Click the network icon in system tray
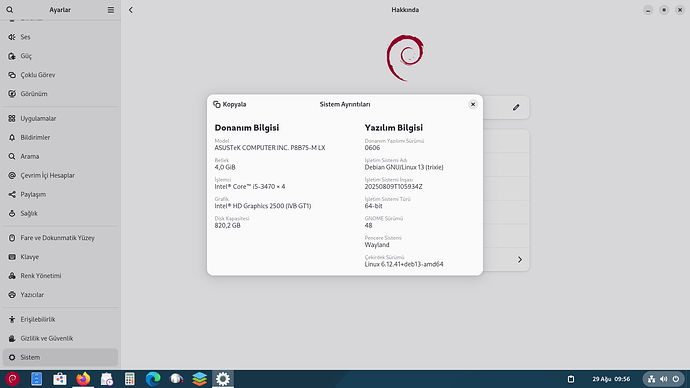The image size is (690, 388). click(652, 379)
